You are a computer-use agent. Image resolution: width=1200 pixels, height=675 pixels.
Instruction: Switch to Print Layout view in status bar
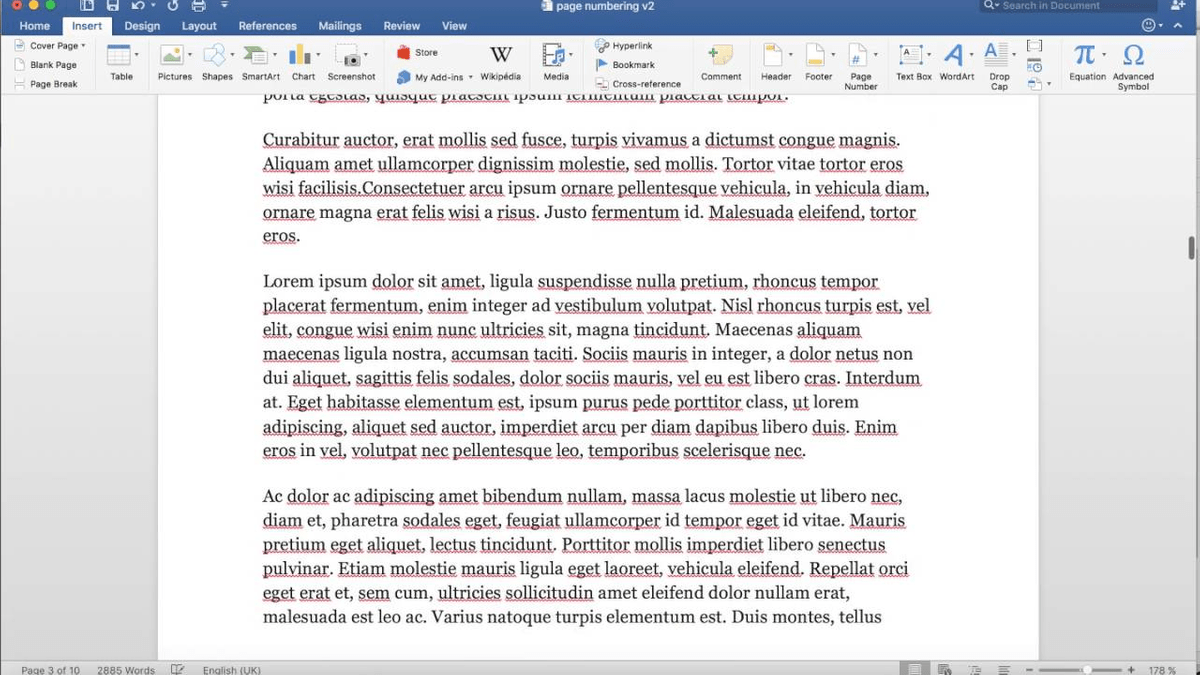[914, 669]
